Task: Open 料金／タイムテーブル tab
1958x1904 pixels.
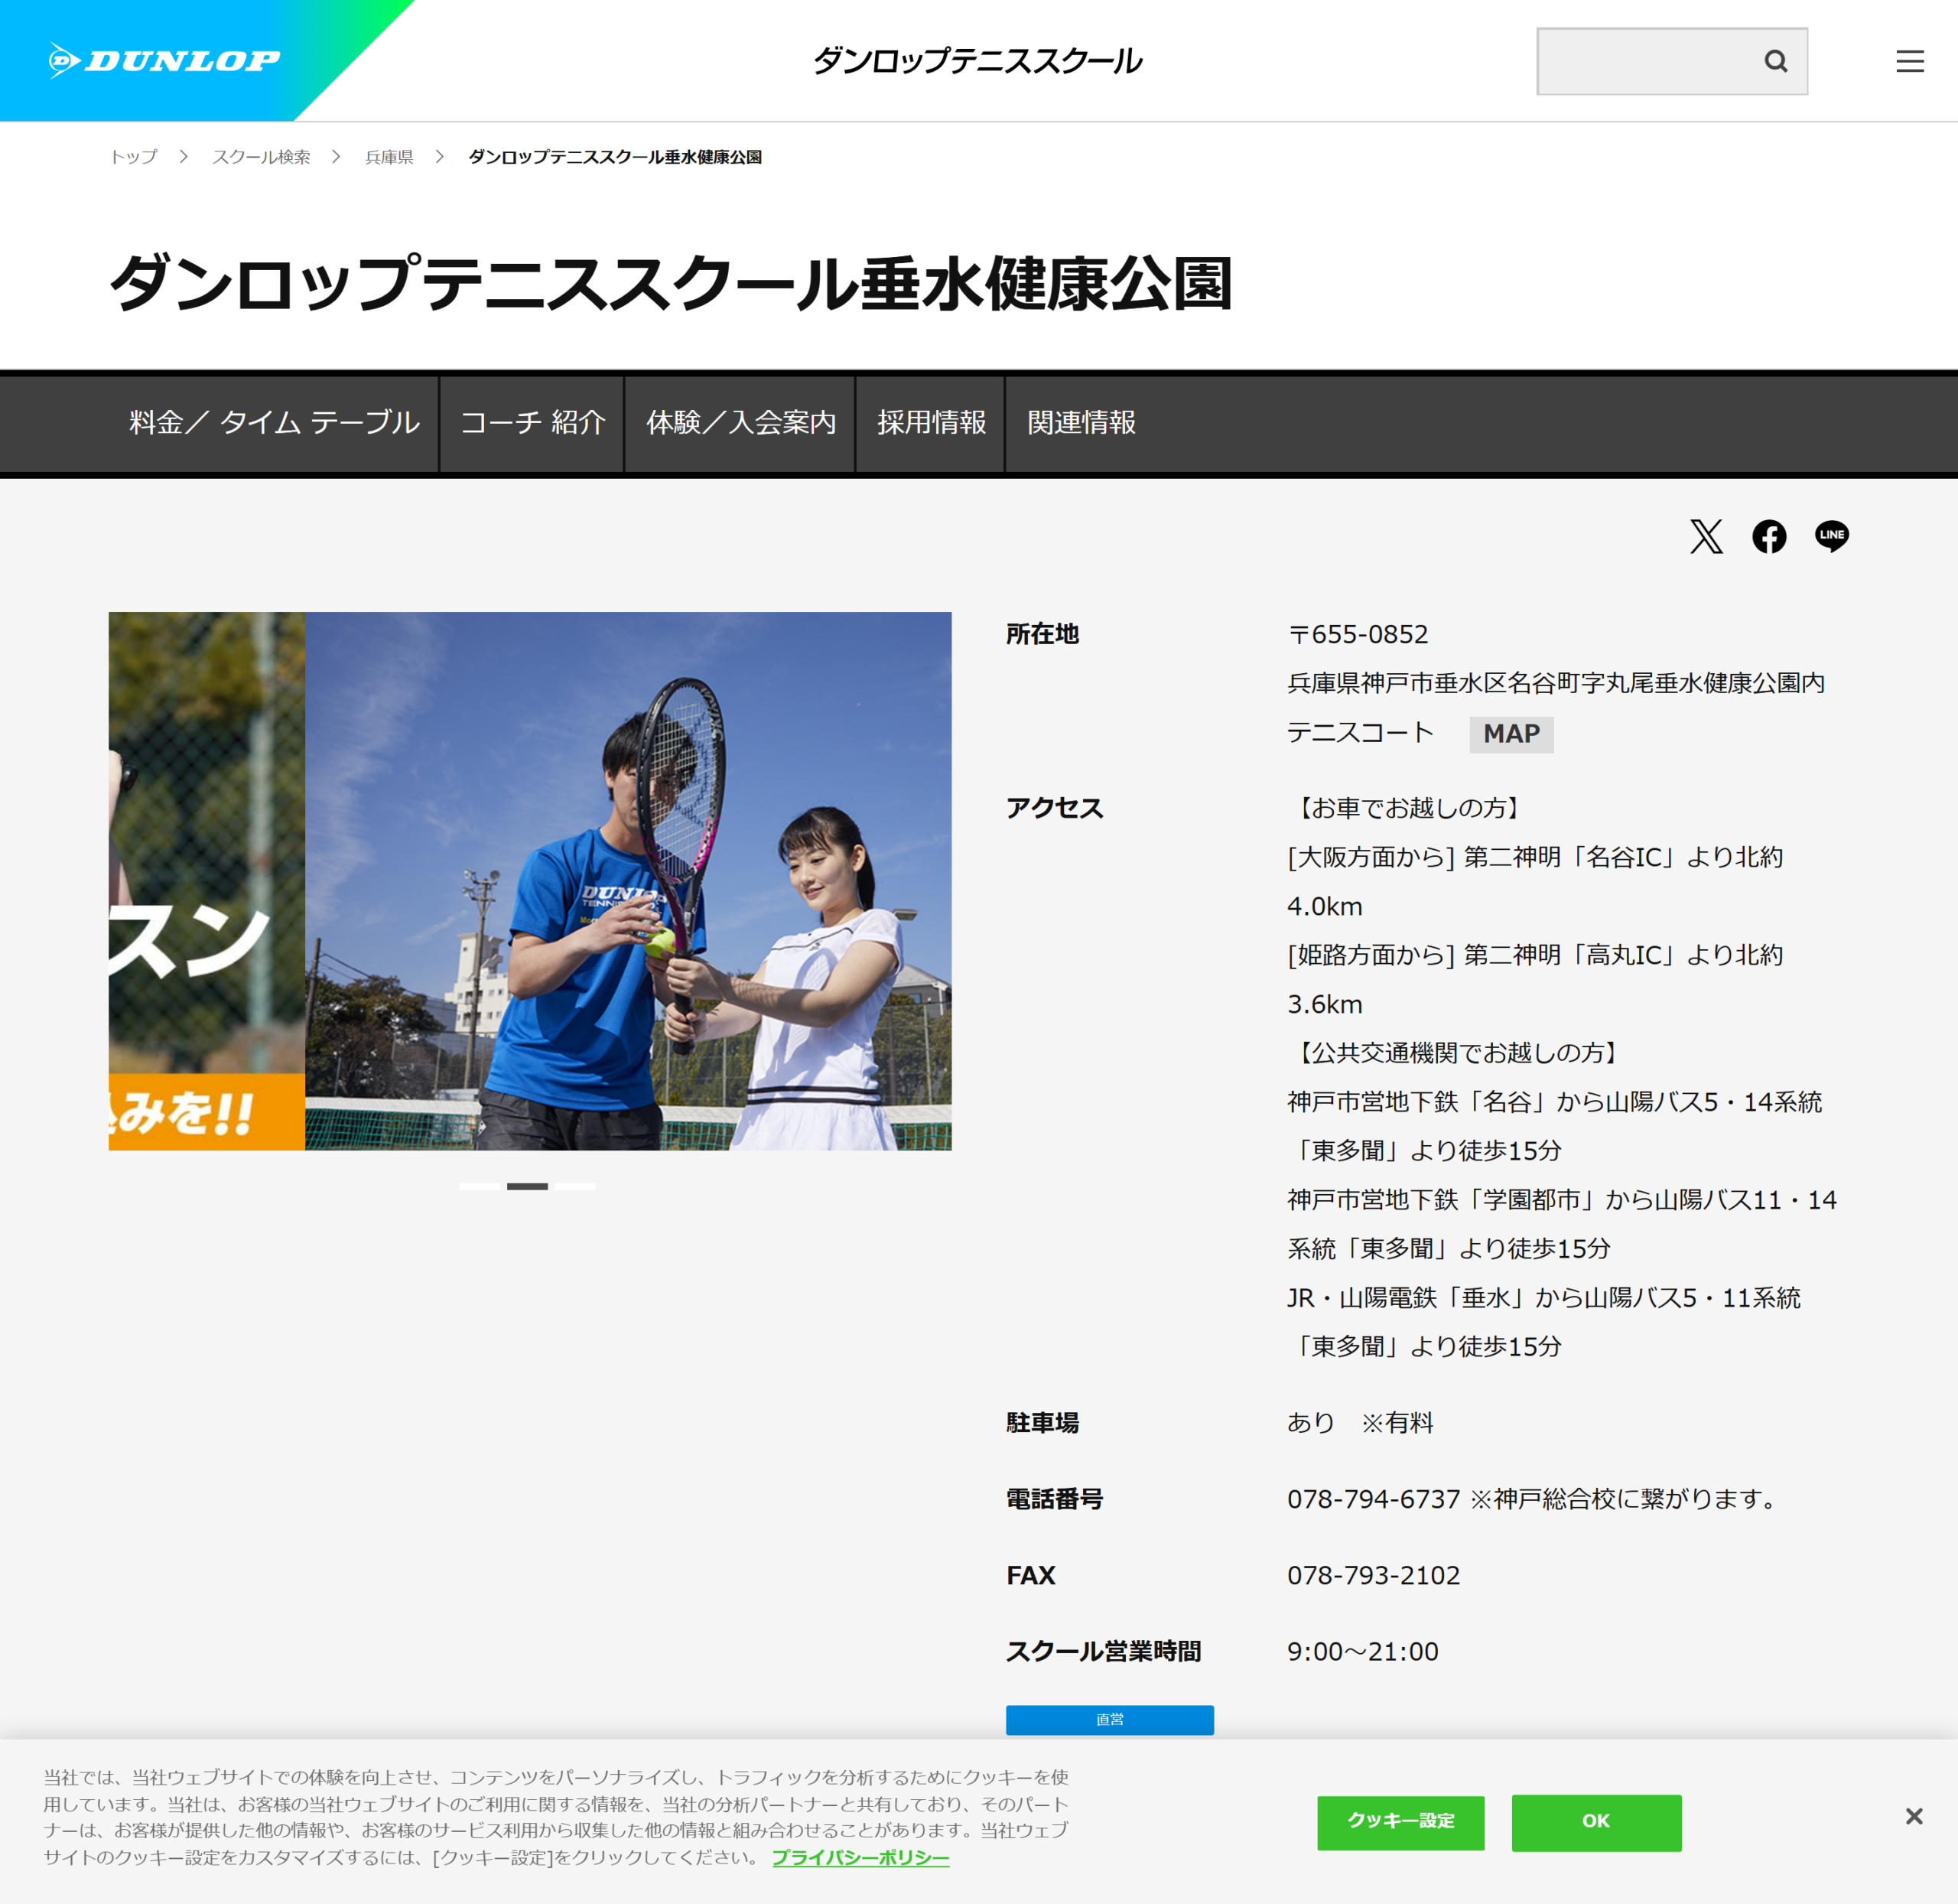Action: pos(274,423)
